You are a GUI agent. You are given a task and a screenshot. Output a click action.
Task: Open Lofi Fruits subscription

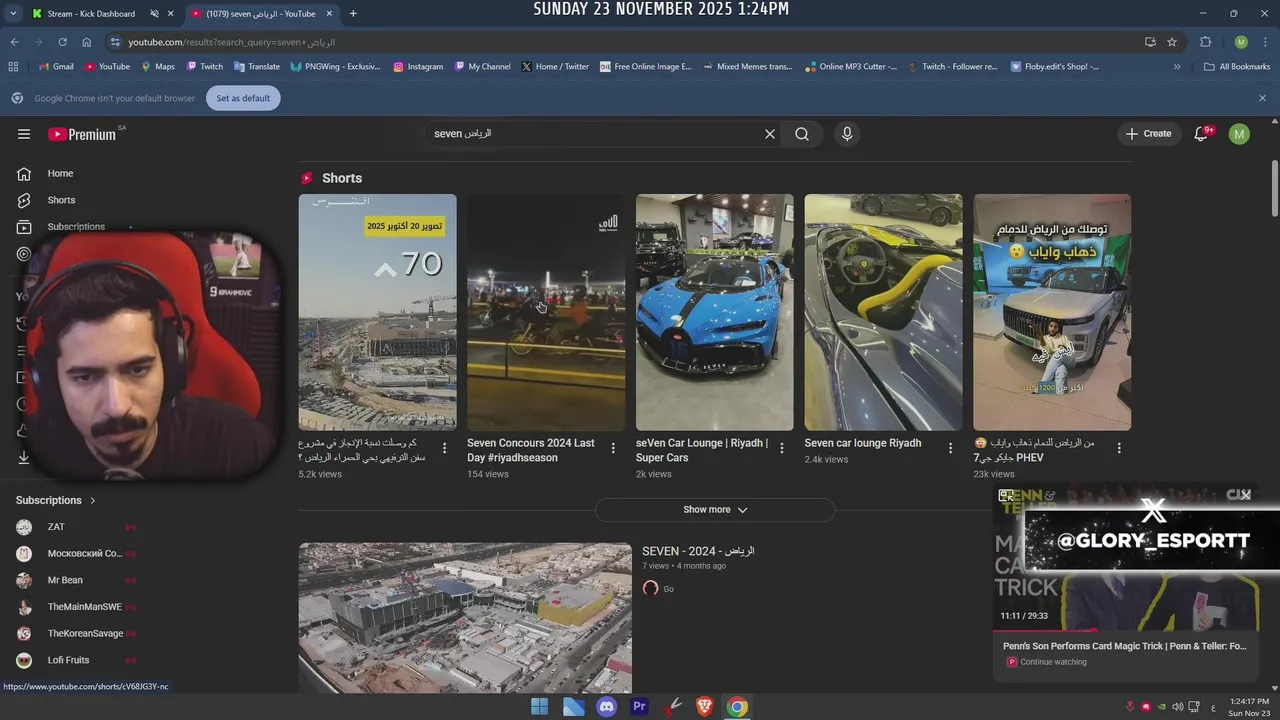[70, 660]
